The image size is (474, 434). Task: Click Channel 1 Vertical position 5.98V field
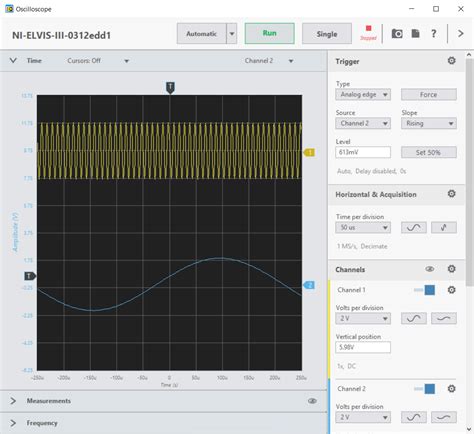click(363, 347)
